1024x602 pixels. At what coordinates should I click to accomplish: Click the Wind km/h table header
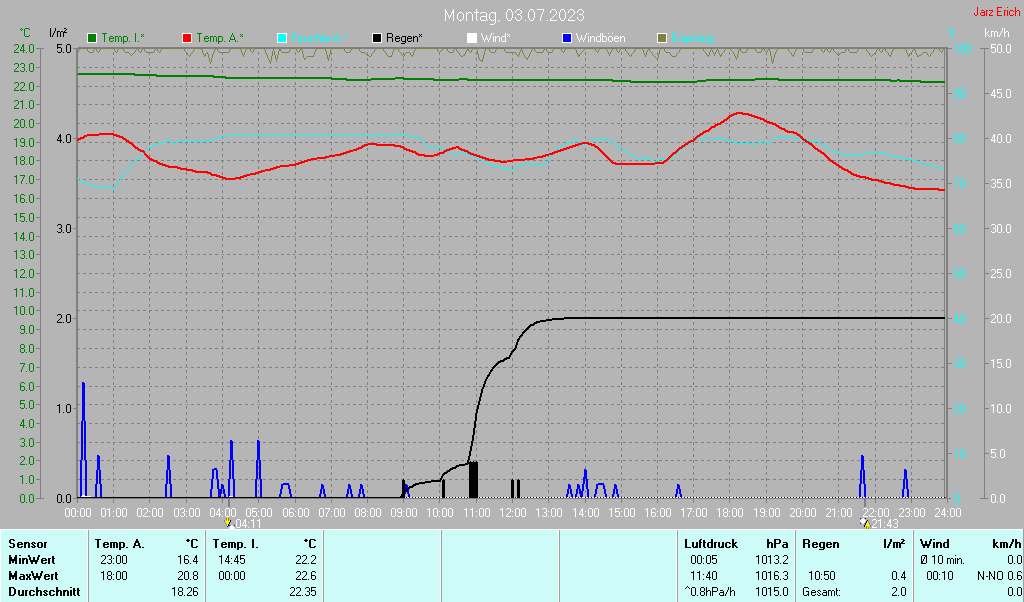point(970,544)
